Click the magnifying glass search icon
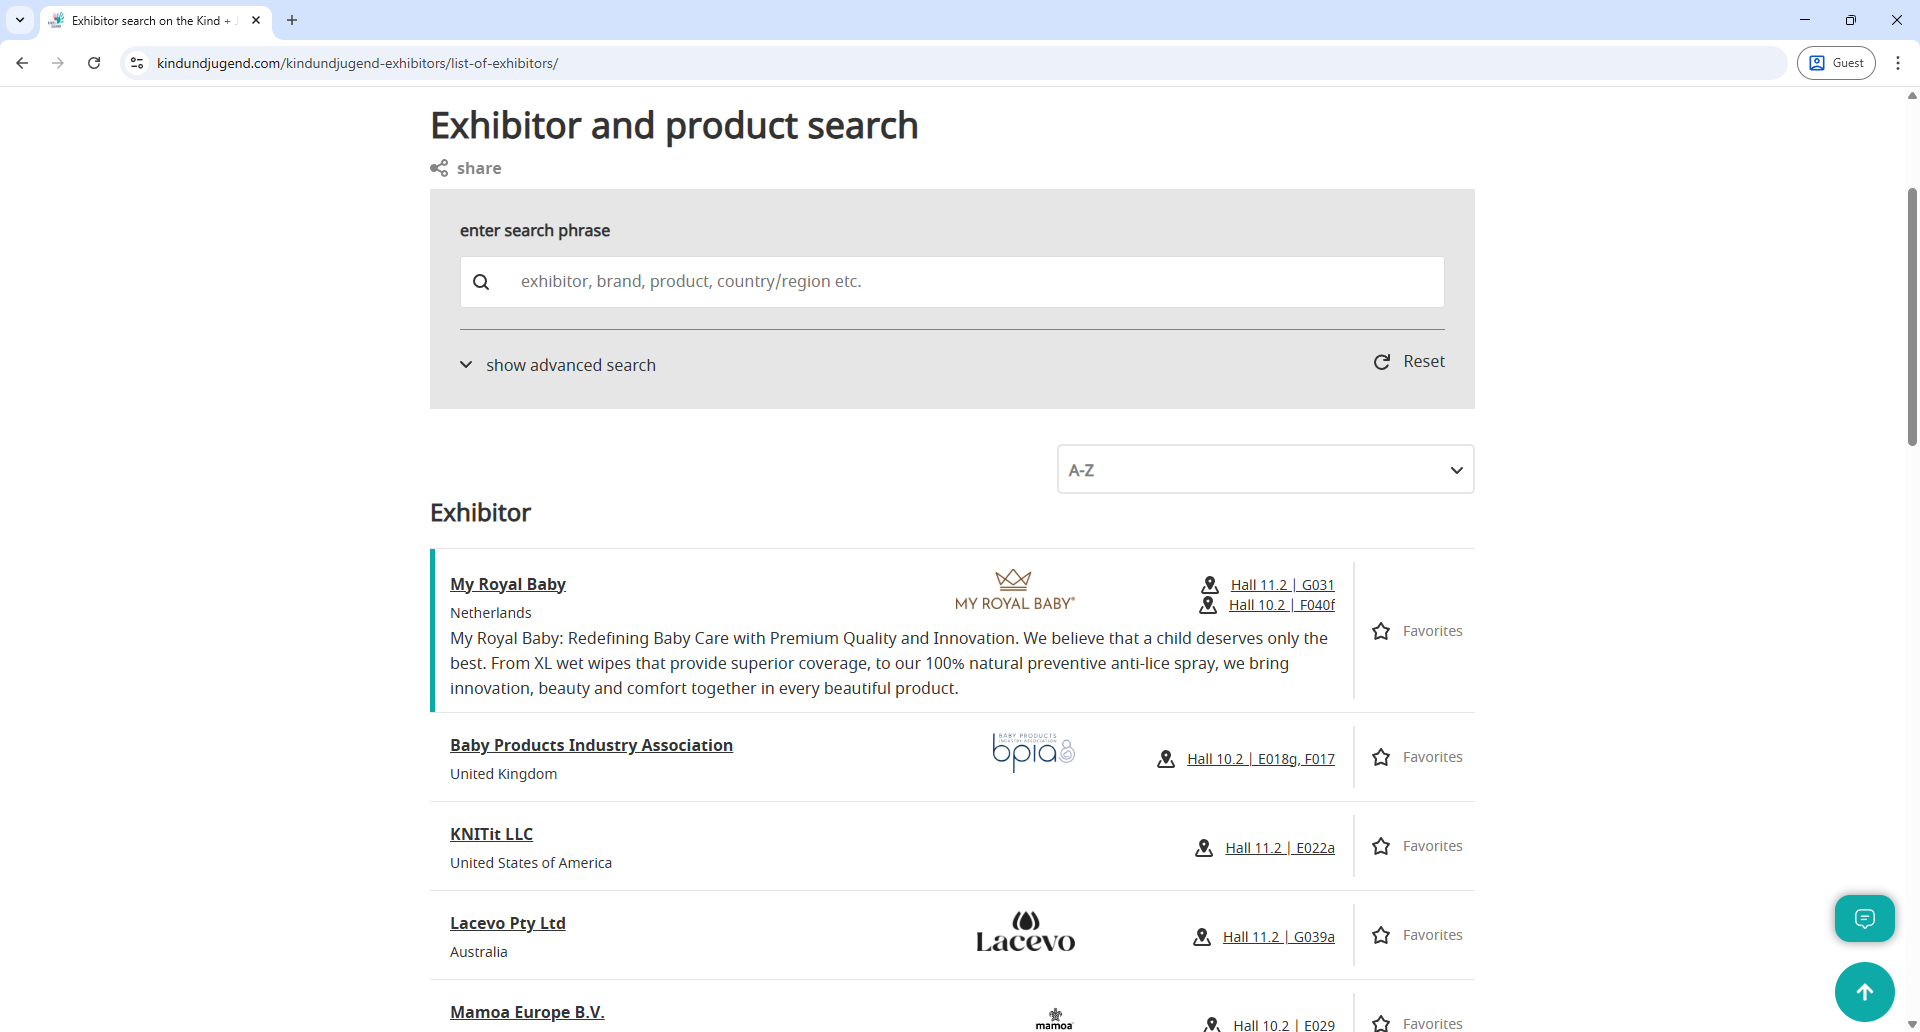This screenshot has height=1032, width=1920. 482,281
